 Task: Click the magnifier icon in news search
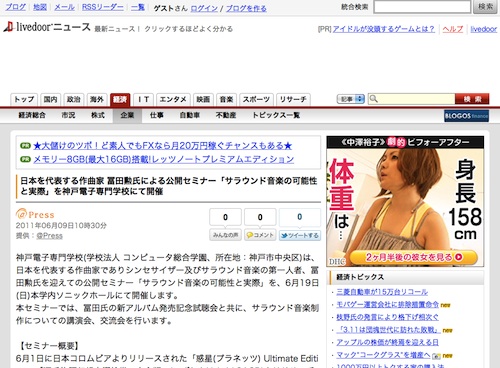[x=374, y=99]
